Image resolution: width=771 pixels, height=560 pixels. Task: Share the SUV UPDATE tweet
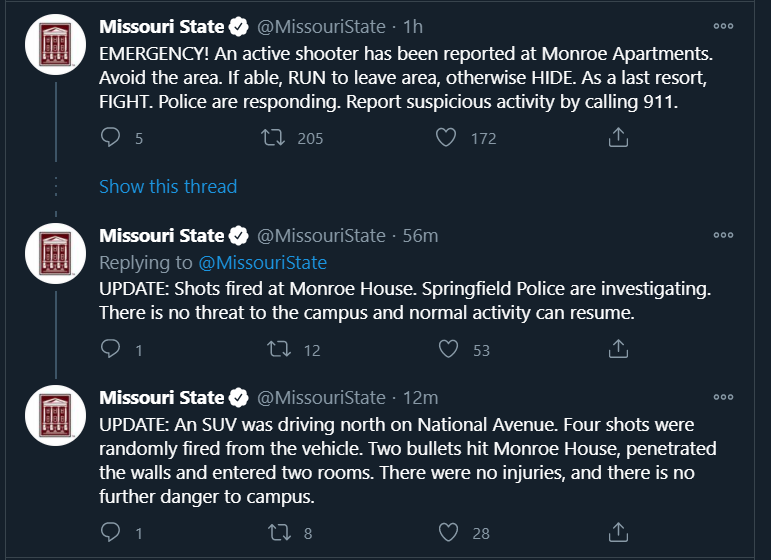click(x=618, y=532)
